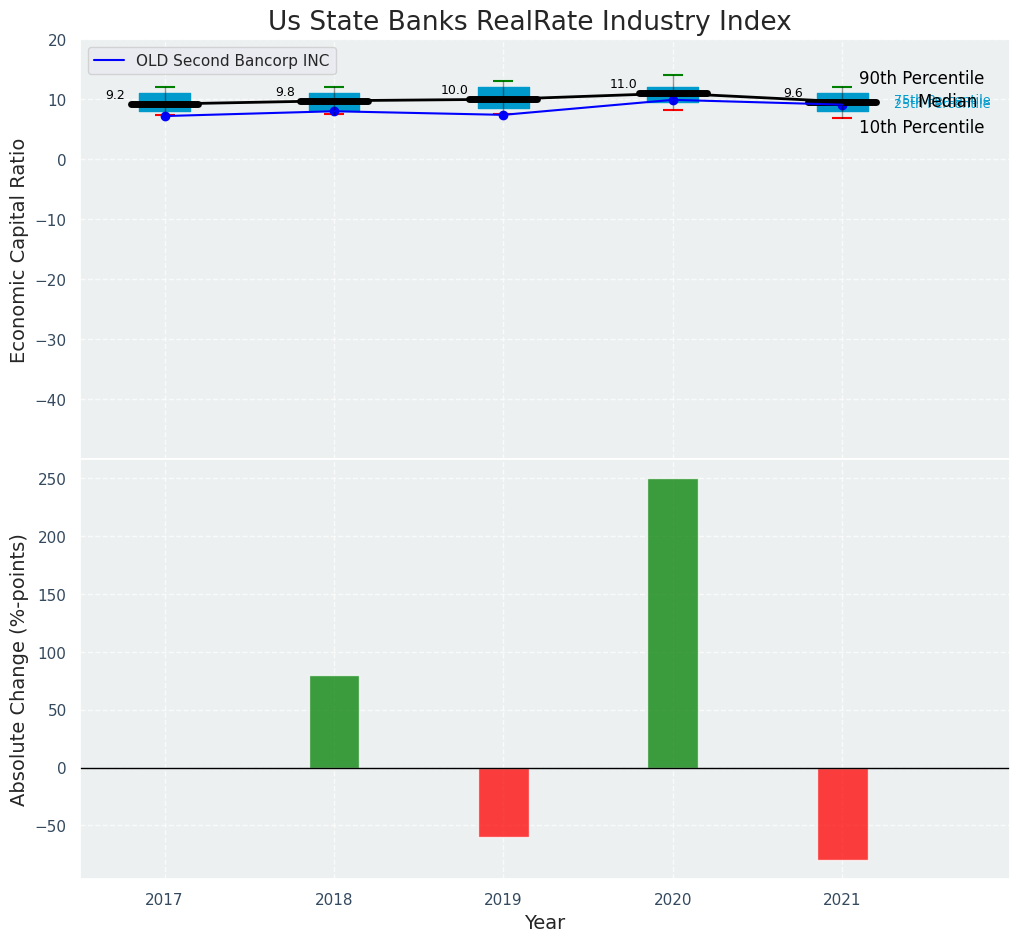1019x942 pixels.
Task: Click the 2017 blue data point
Action: point(165,116)
